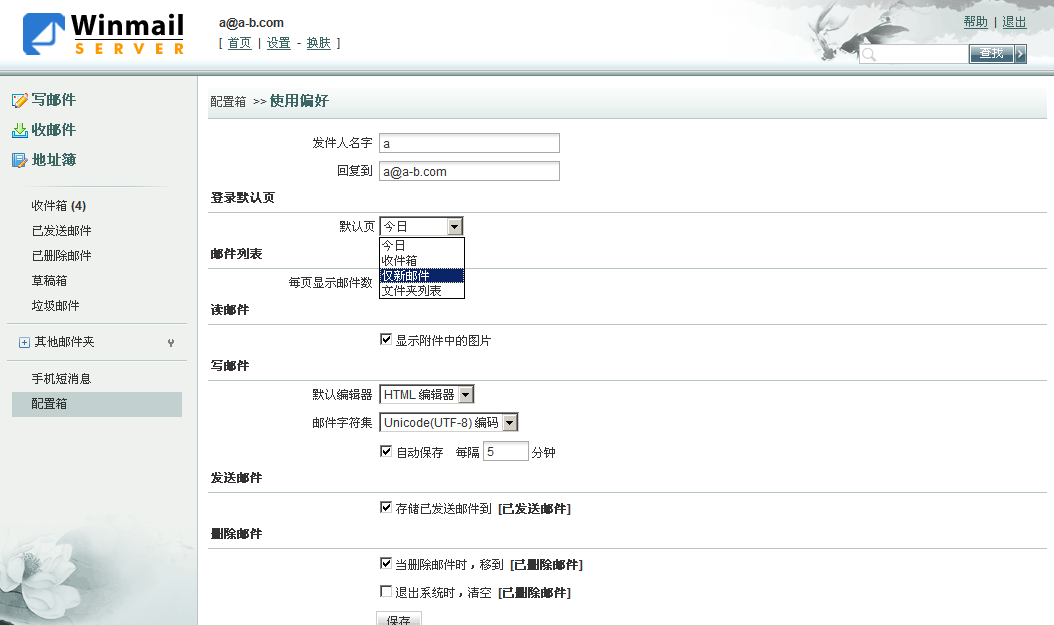Click the Winmail Server logo
This screenshot has height=626, width=1054.
tap(104, 34)
